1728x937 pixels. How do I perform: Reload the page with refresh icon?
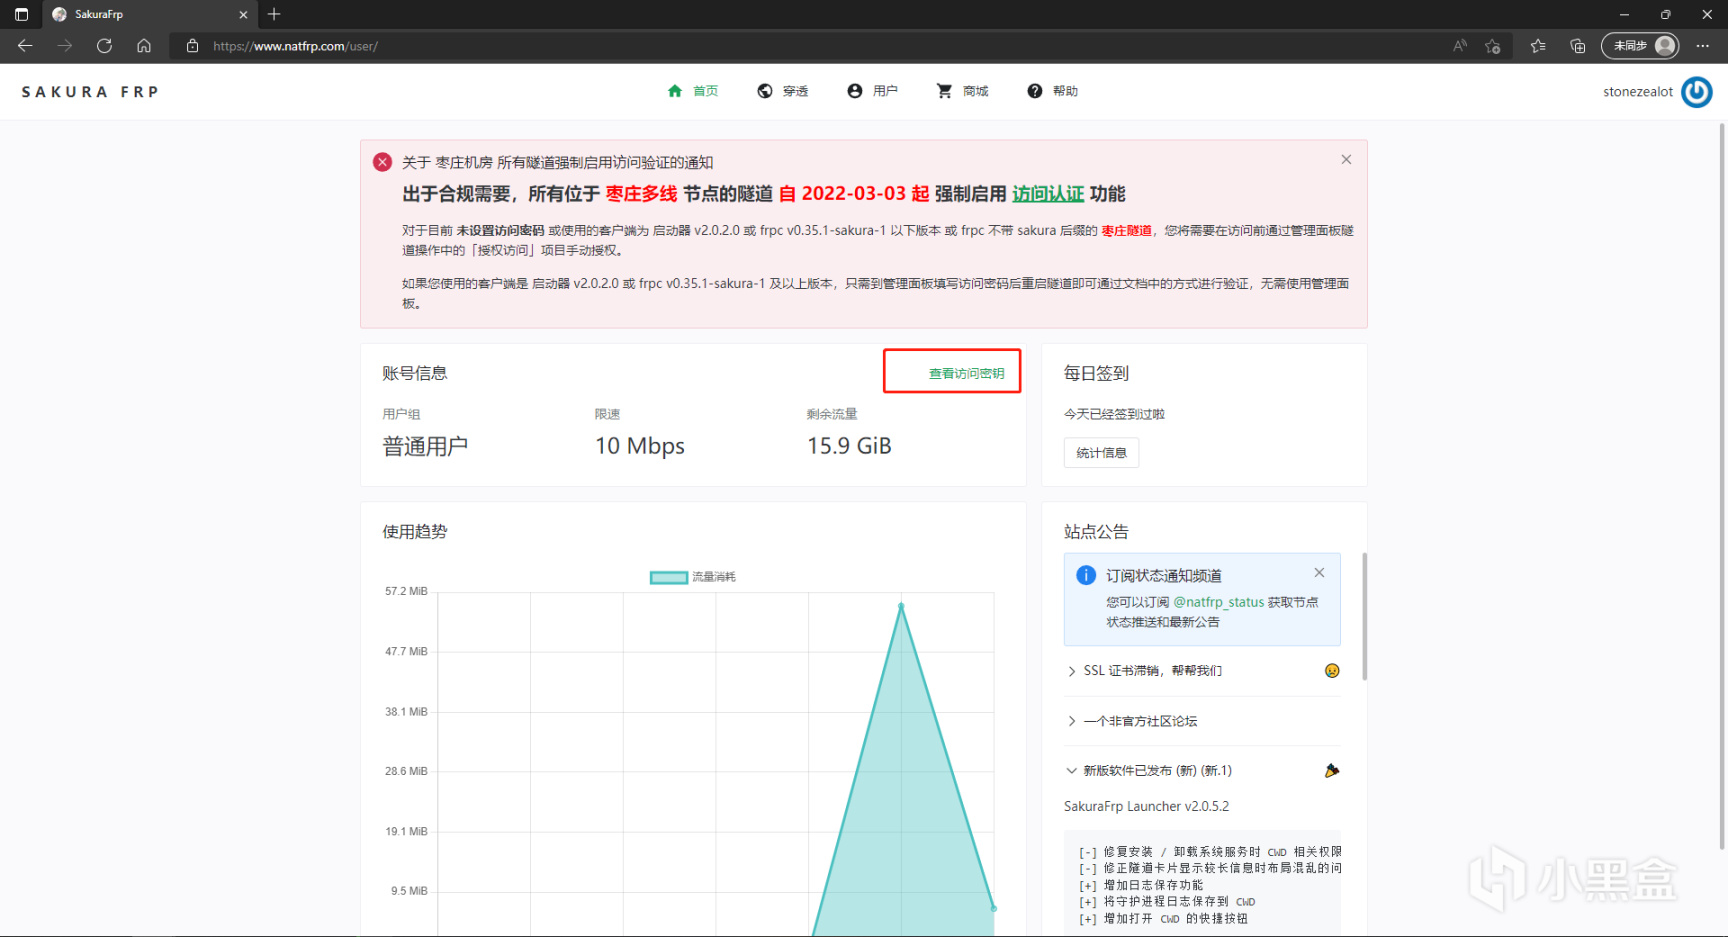(x=104, y=46)
